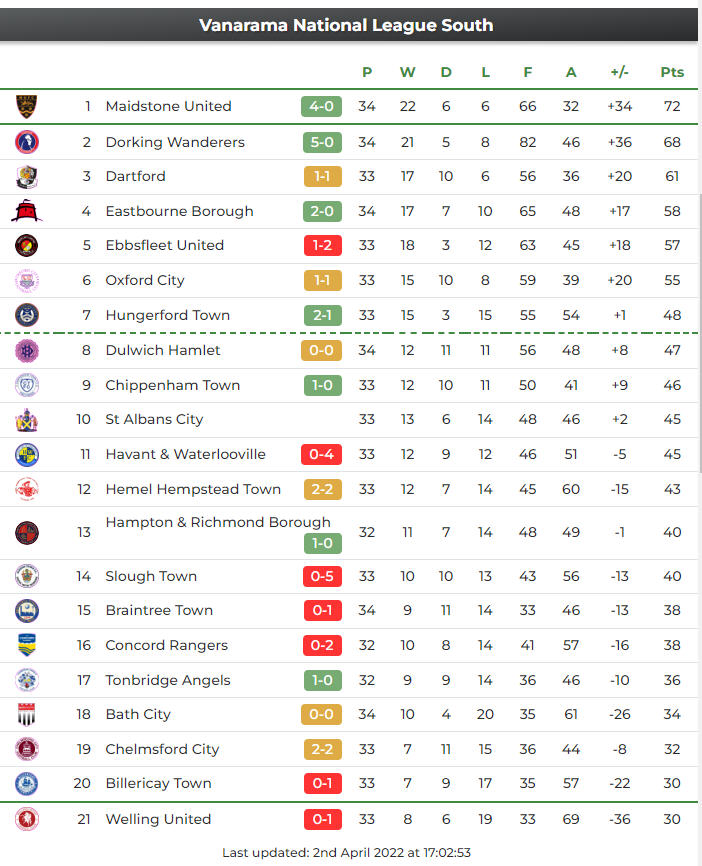Open the Dartford team link
The height and width of the screenshot is (866, 702).
(x=135, y=176)
